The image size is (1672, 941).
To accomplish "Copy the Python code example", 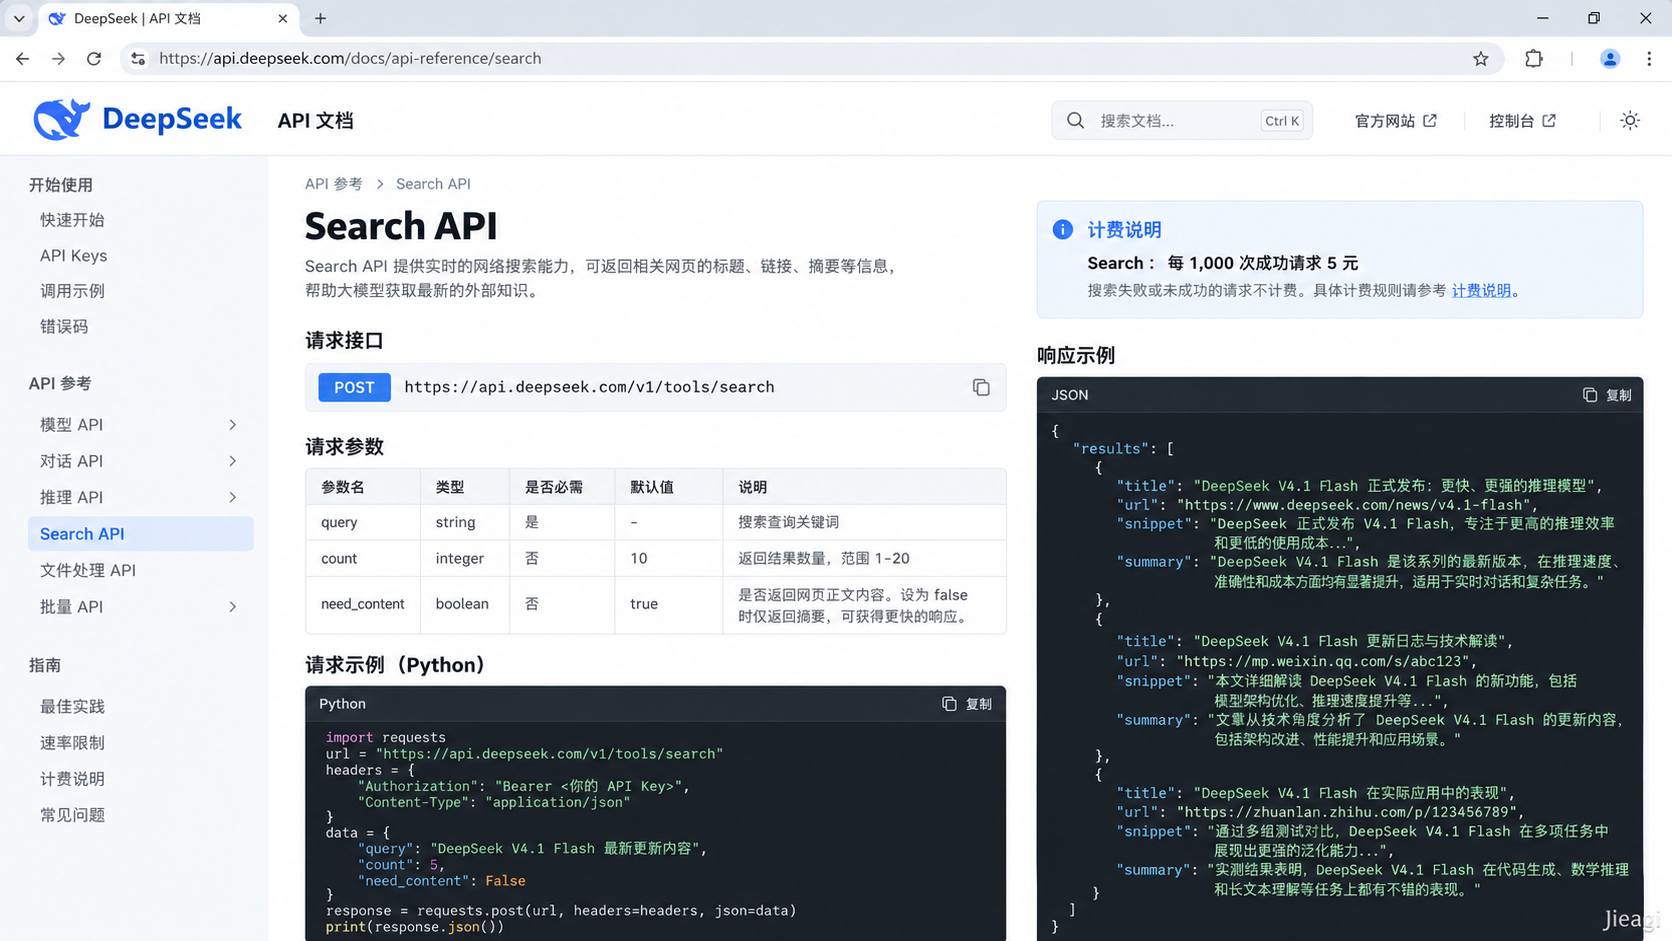I will click(966, 704).
